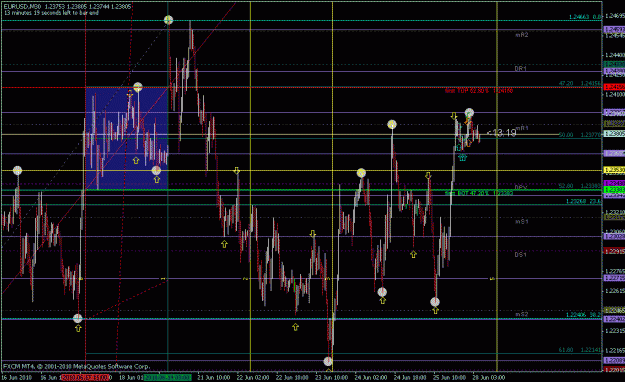Click the Fibonacci '61.80 1.22141' label
This screenshot has height=382, width=625.
pos(580,350)
